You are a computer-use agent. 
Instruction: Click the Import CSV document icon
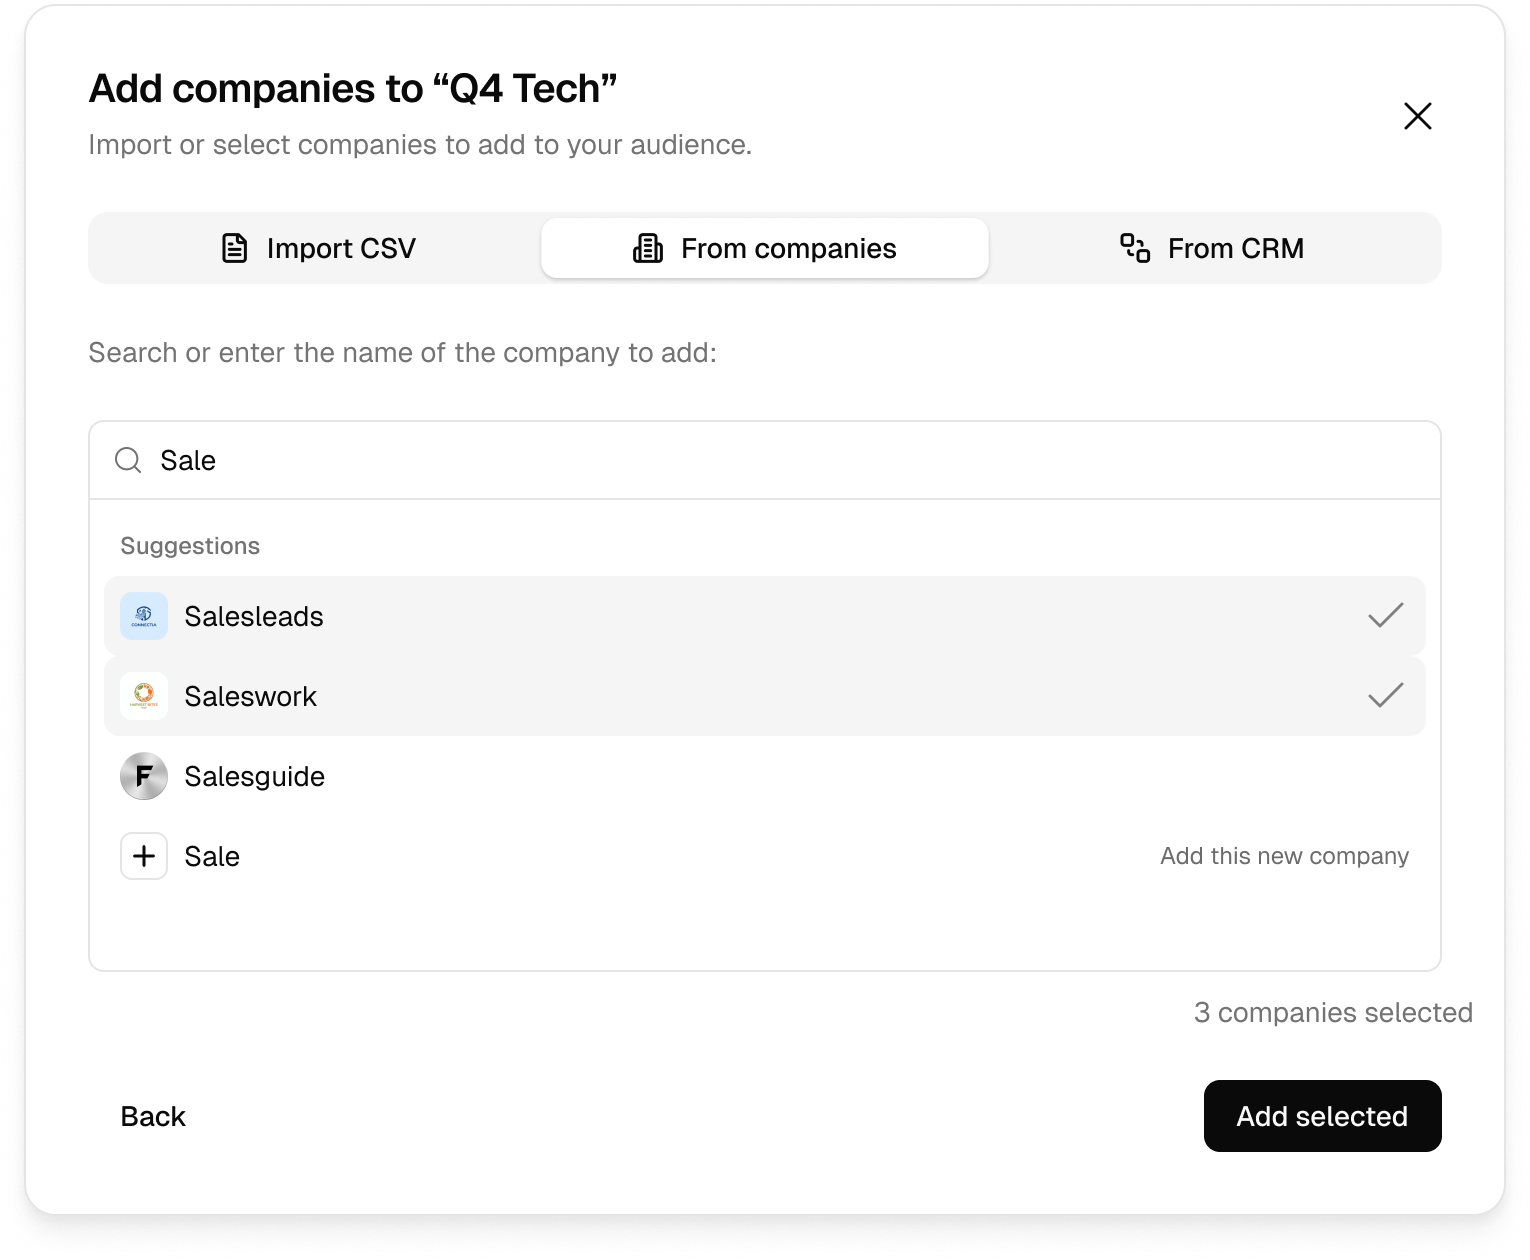(234, 248)
